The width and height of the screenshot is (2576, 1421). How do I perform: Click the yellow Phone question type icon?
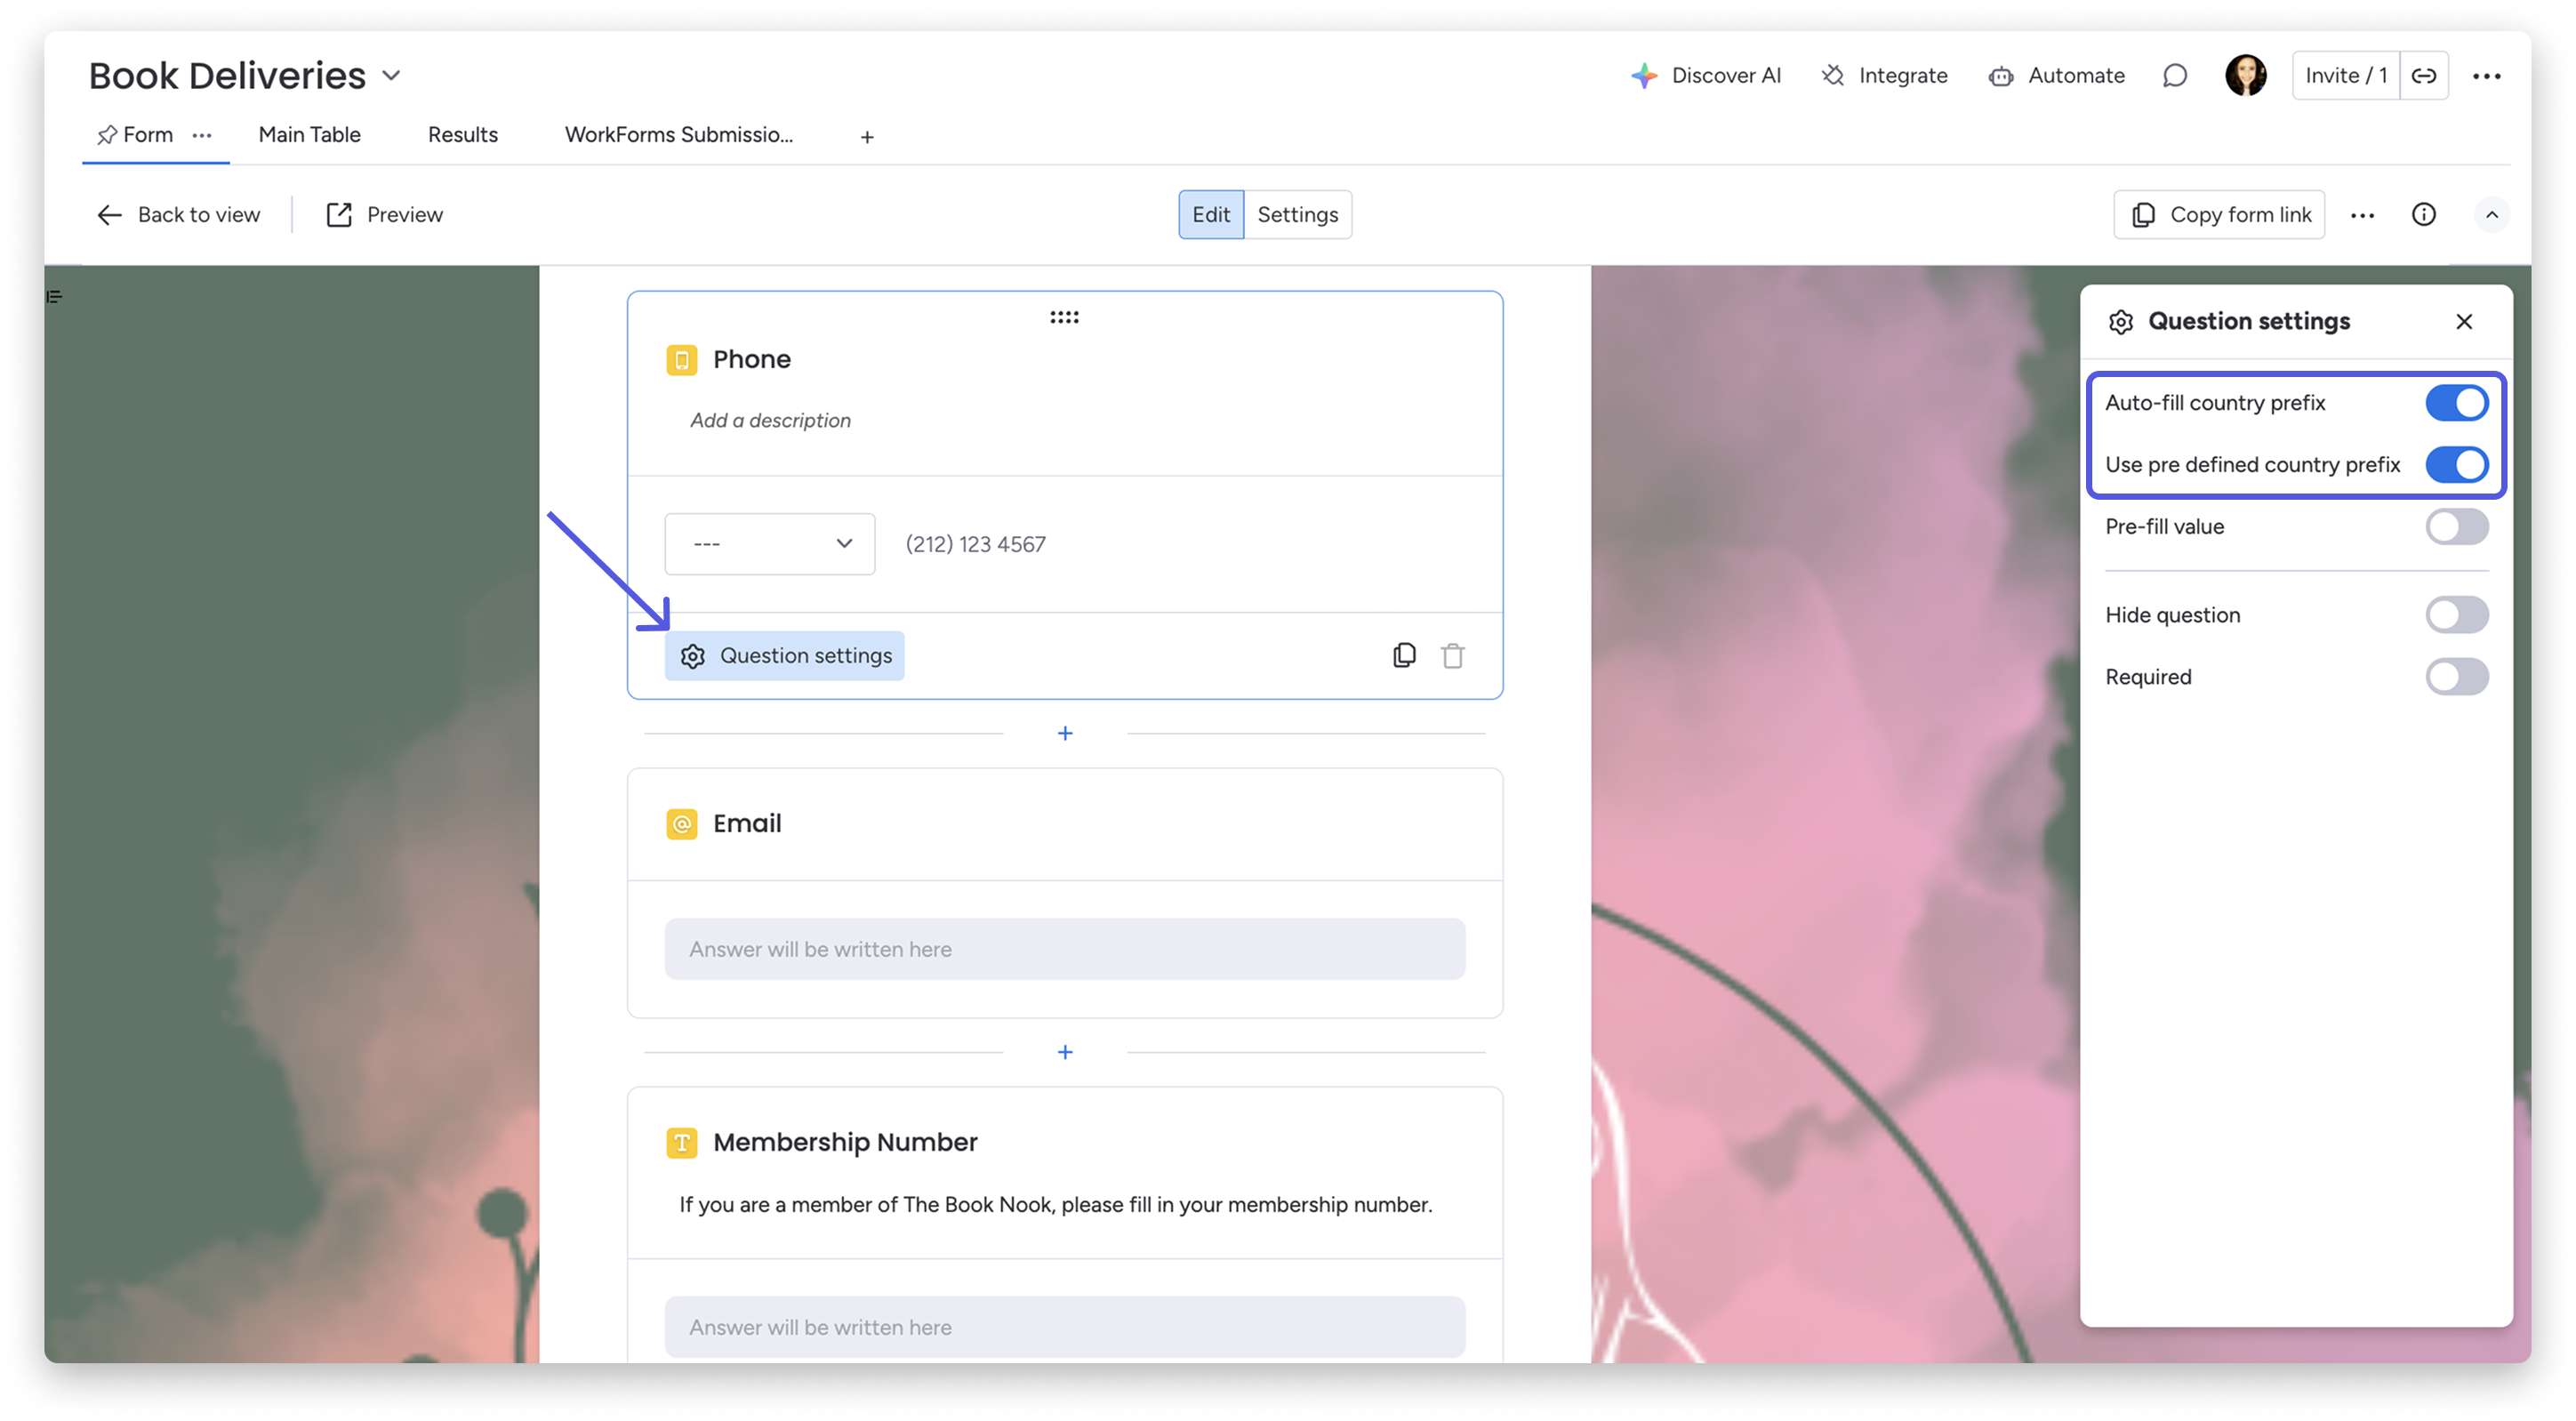click(x=681, y=359)
